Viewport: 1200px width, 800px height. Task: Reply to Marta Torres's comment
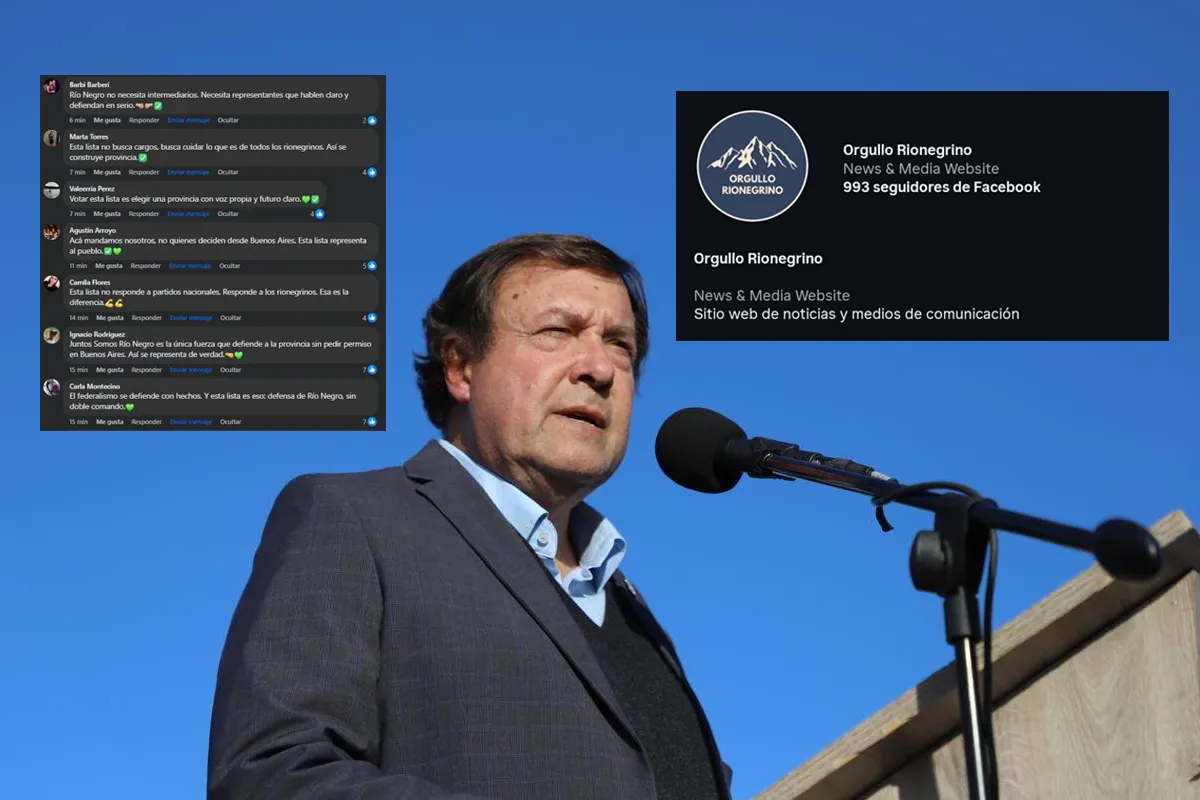click(144, 172)
